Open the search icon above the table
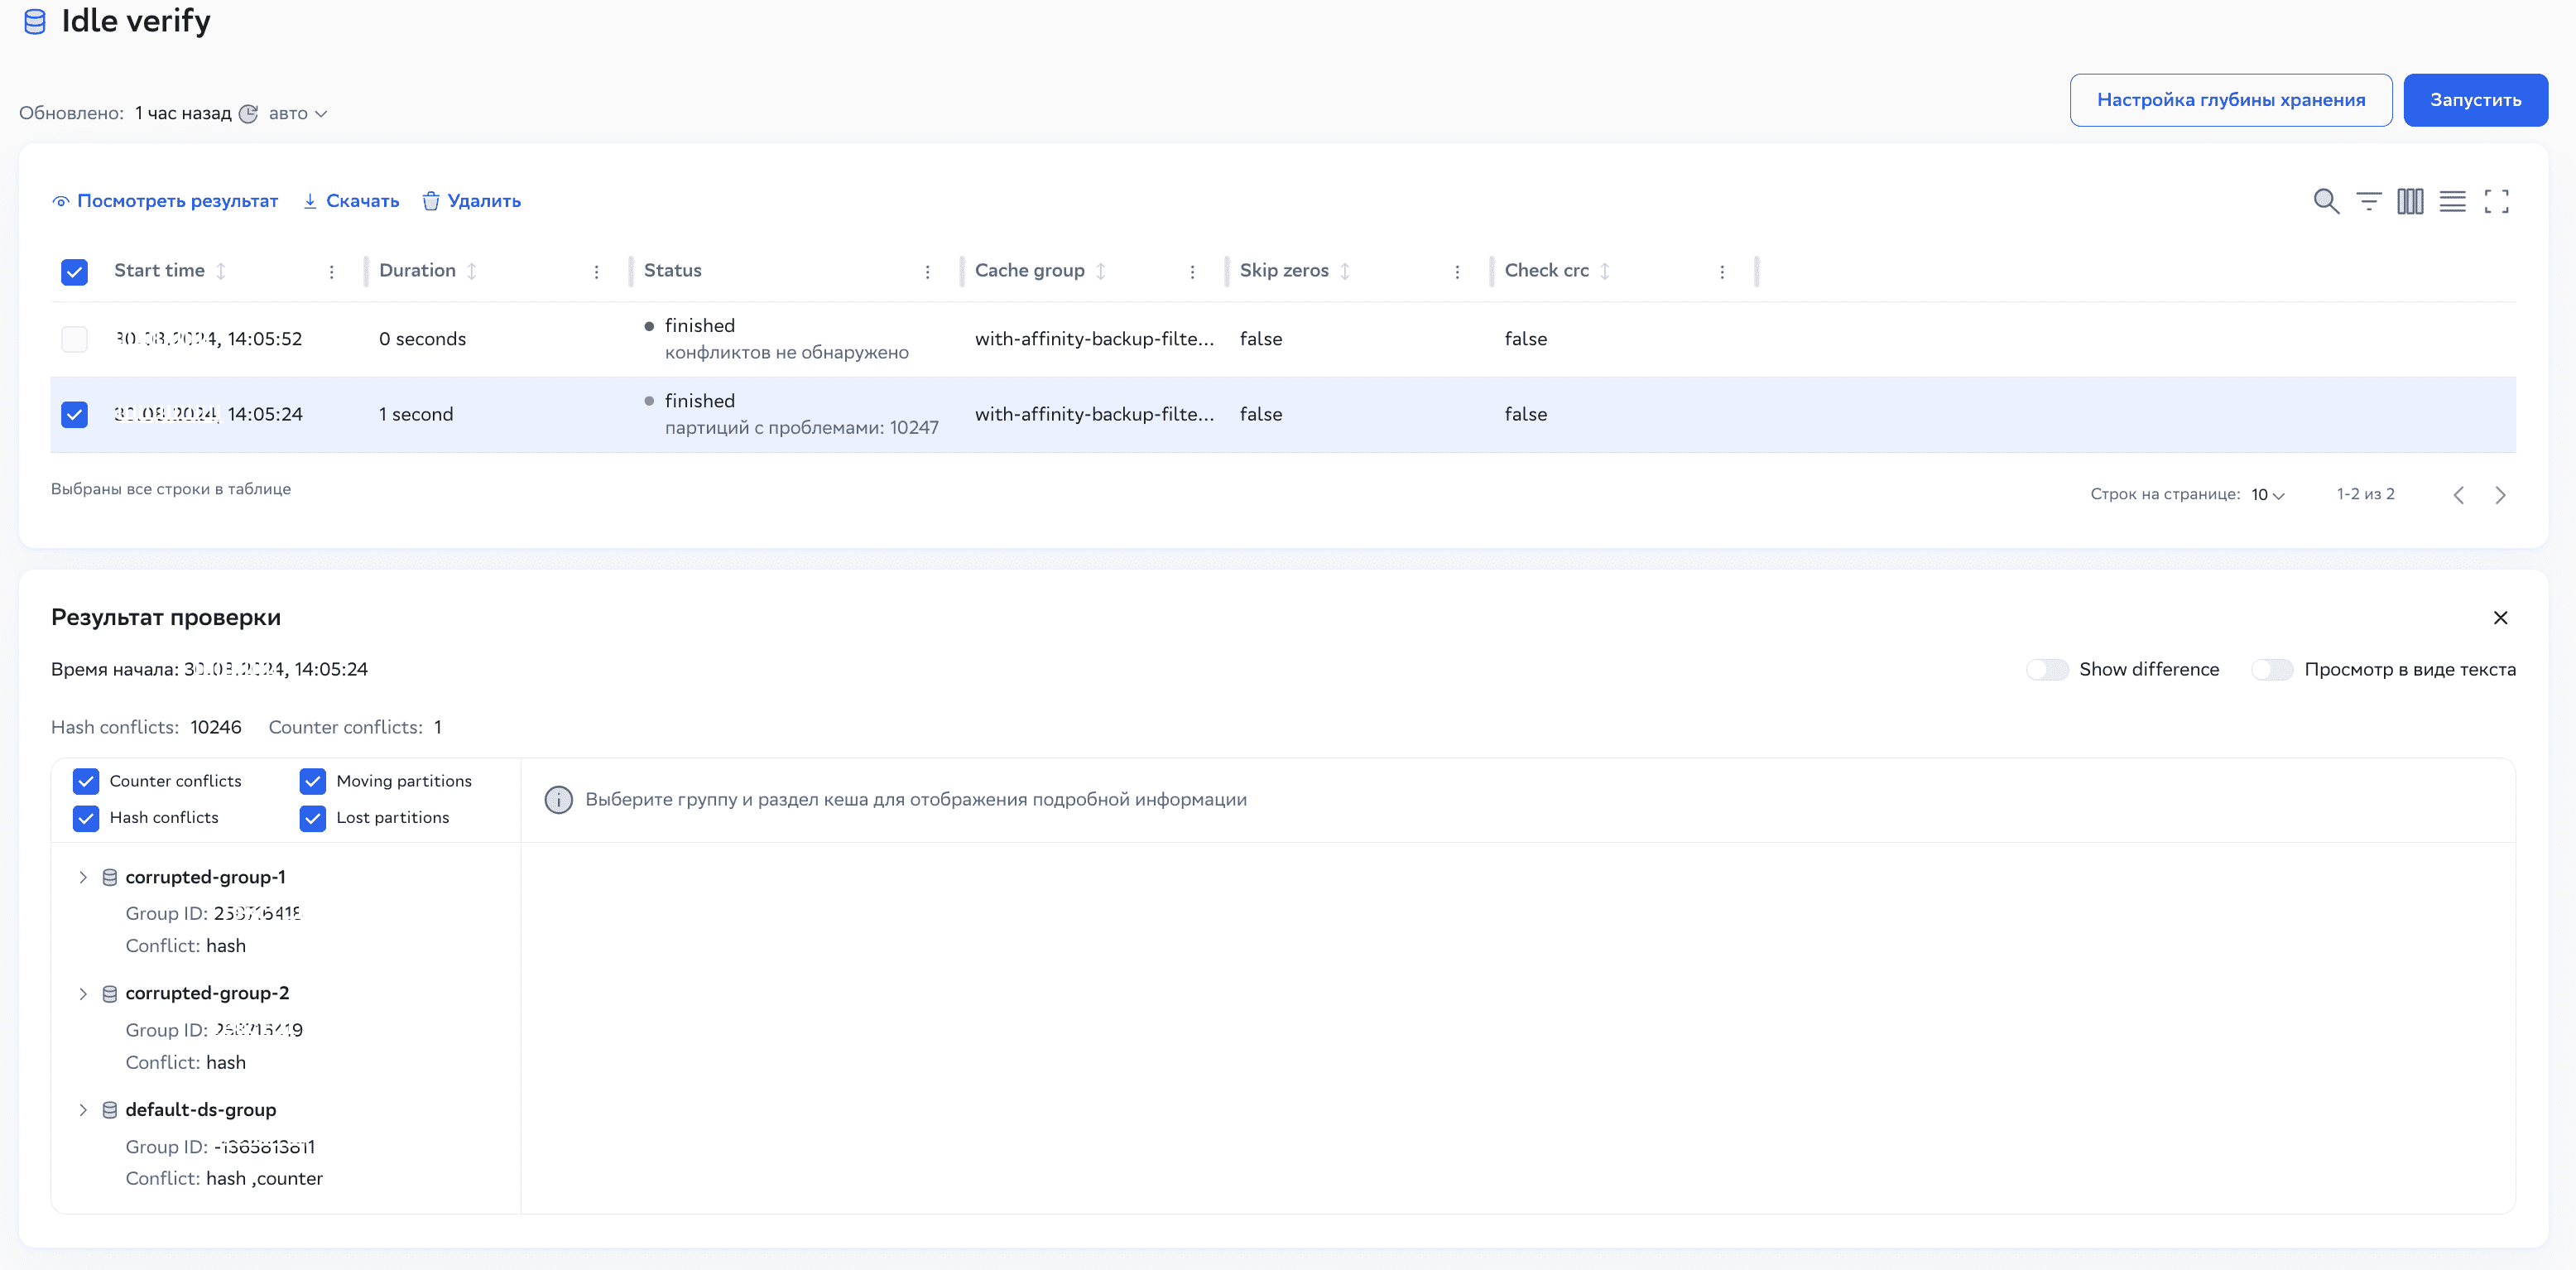 [x=2326, y=201]
